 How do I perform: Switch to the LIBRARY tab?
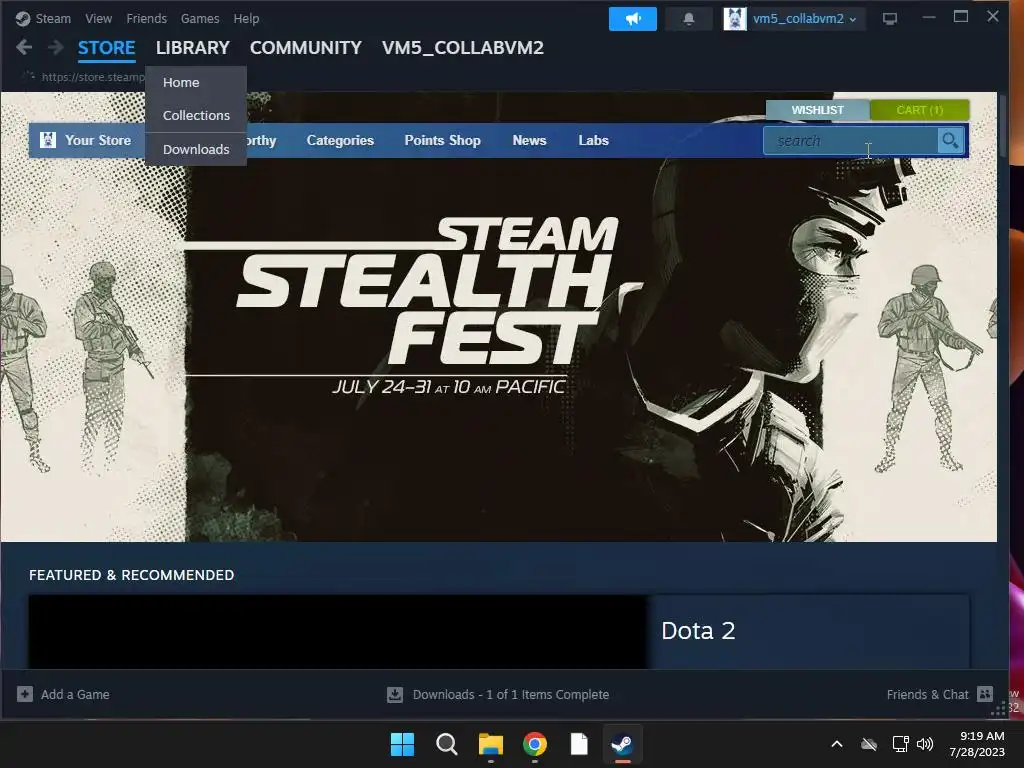click(193, 48)
